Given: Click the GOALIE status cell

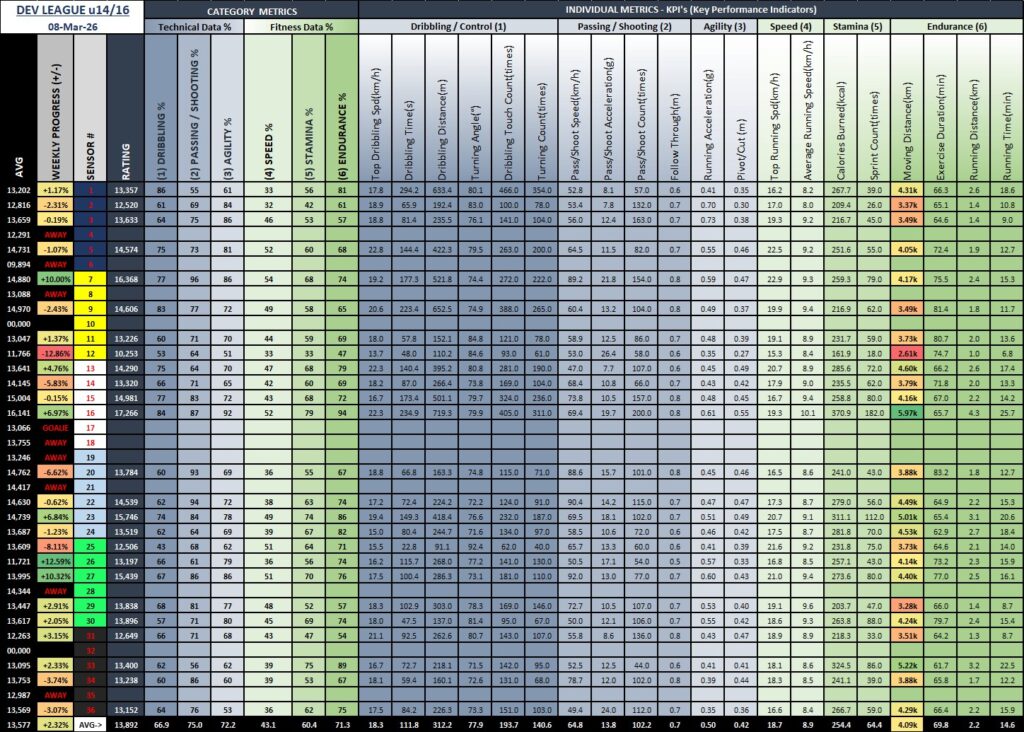Looking at the screenshot, I should point(54,426).
